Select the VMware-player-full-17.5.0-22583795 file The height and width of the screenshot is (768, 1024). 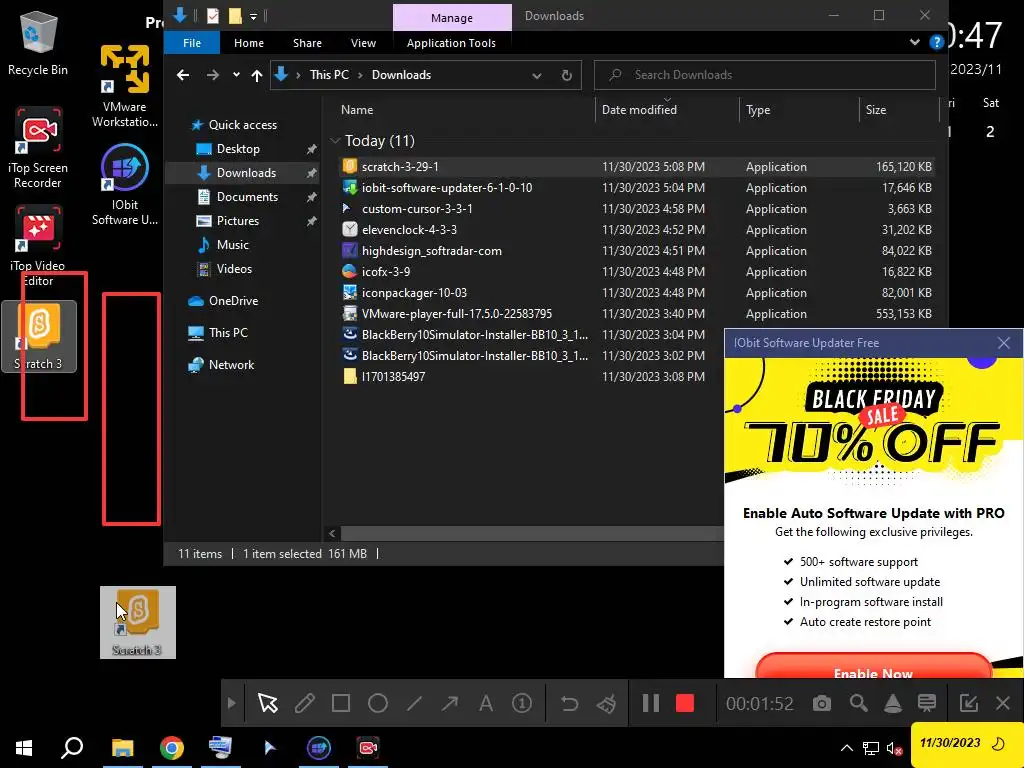click(x=457, y=314)
